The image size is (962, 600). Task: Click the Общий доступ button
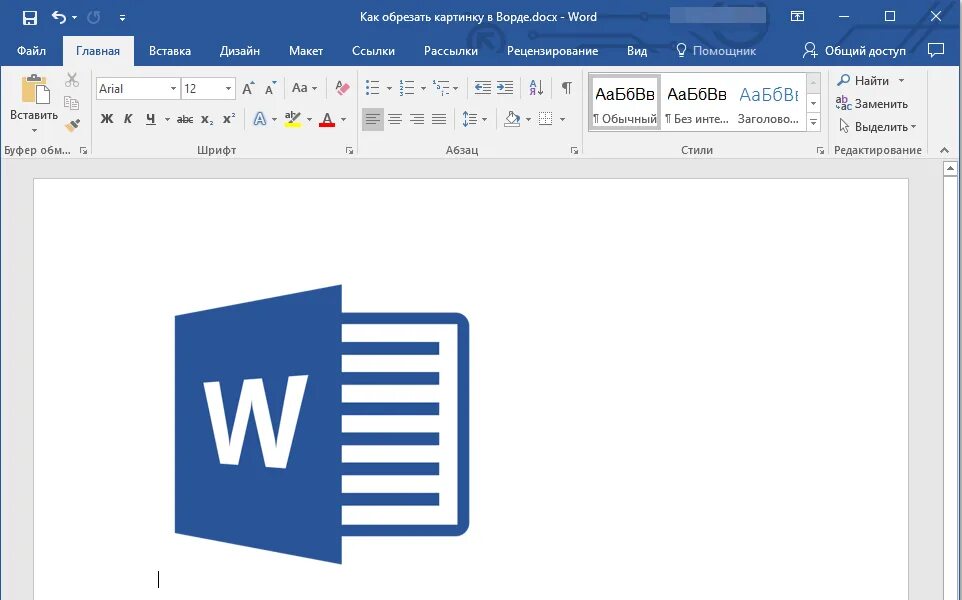[x=854, y=51]
